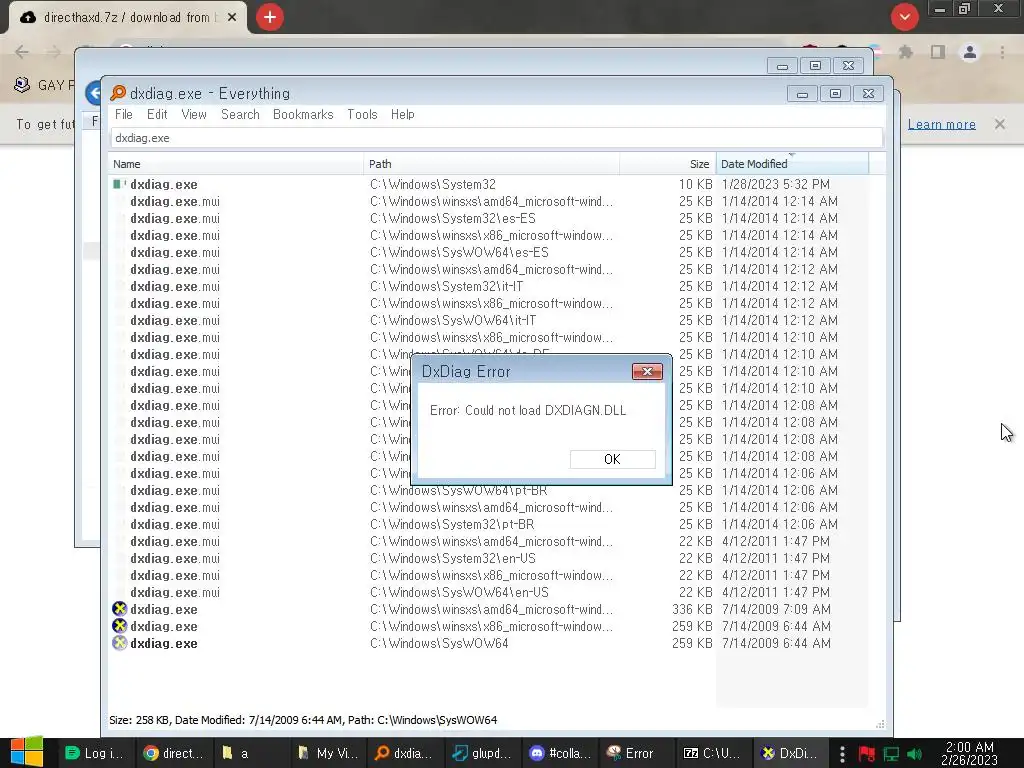
Task: Open the Windows Start button
Action: (27, 752)
